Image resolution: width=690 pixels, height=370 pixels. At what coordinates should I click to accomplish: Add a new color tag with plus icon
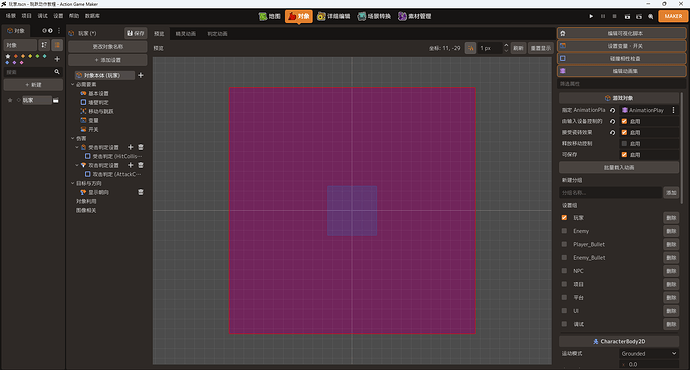tap(57, 59)
